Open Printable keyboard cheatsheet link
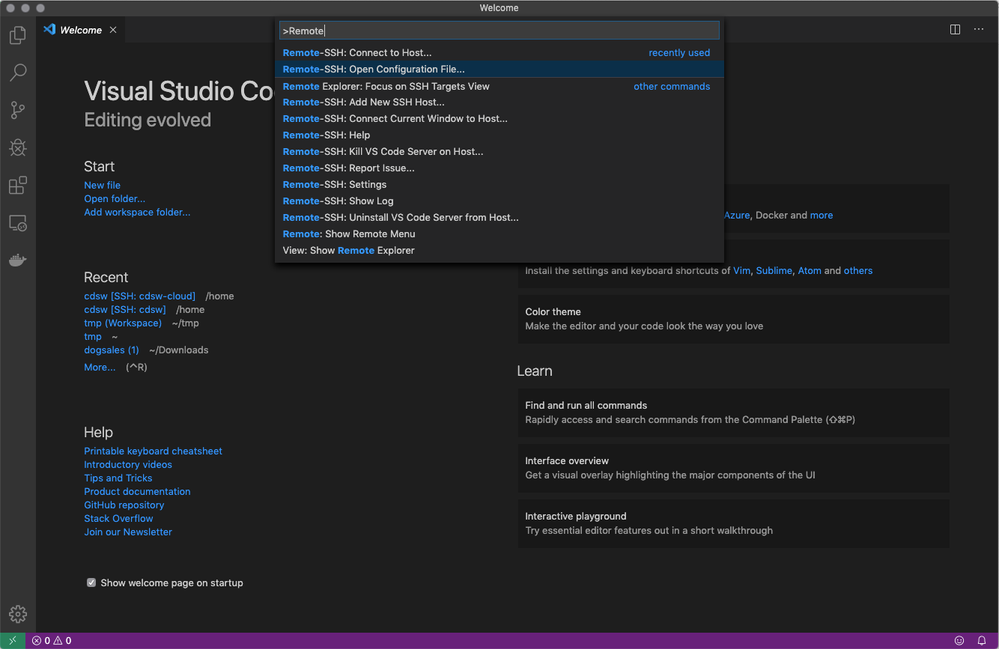999x649 pixels. pos(153,451)
